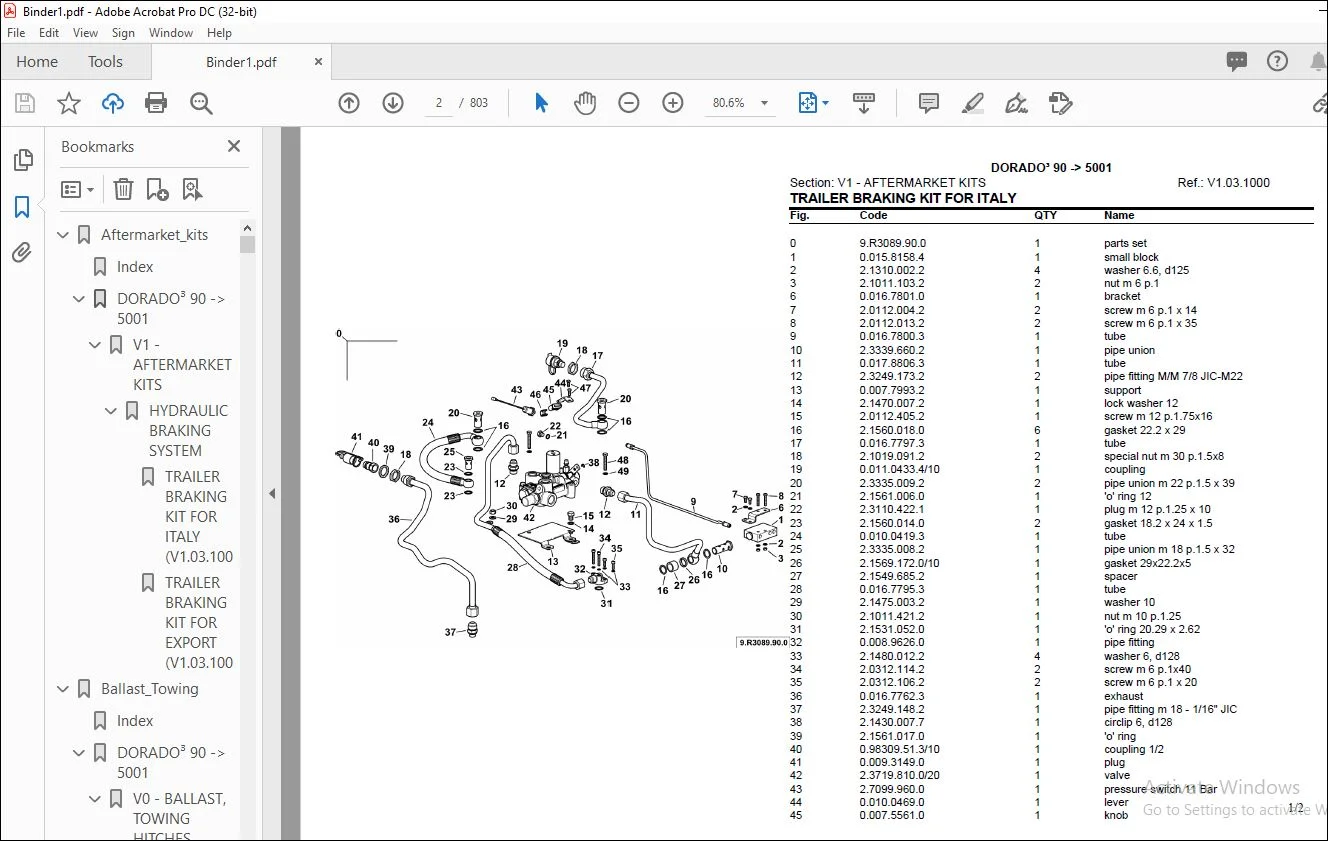
Task: Close the Bookmarks panel
Action: click(x=234, y=146)
